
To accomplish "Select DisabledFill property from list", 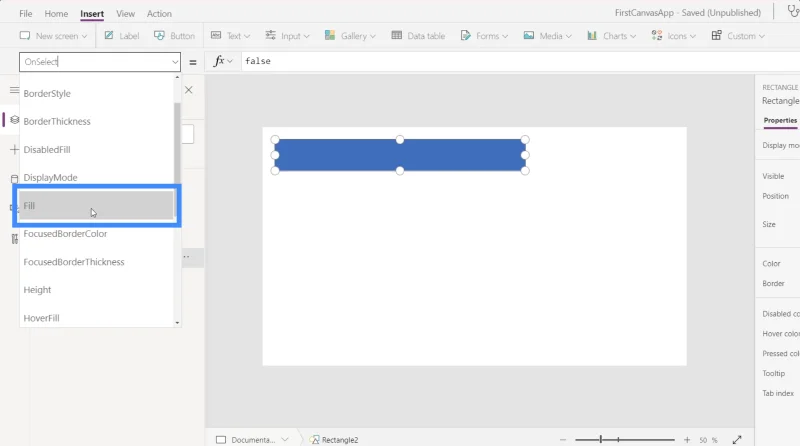I will [x=97, y=150].
